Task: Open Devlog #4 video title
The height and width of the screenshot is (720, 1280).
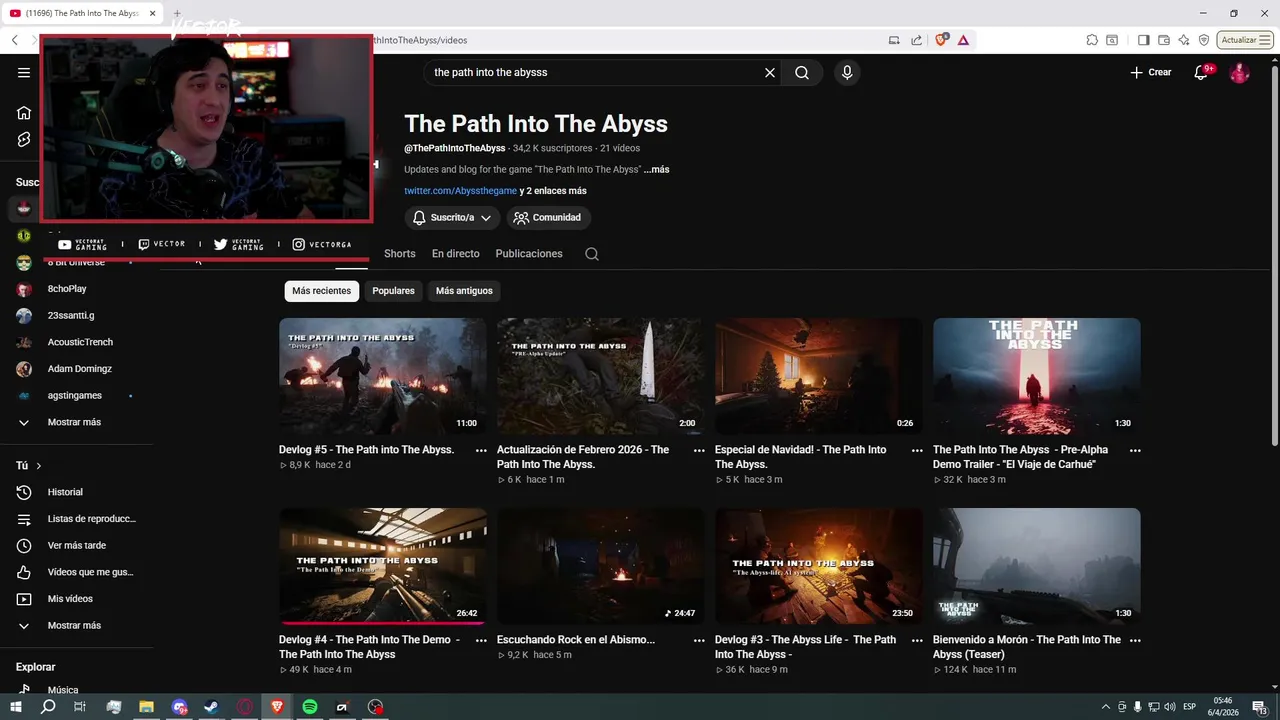Action: pos(369,647)
